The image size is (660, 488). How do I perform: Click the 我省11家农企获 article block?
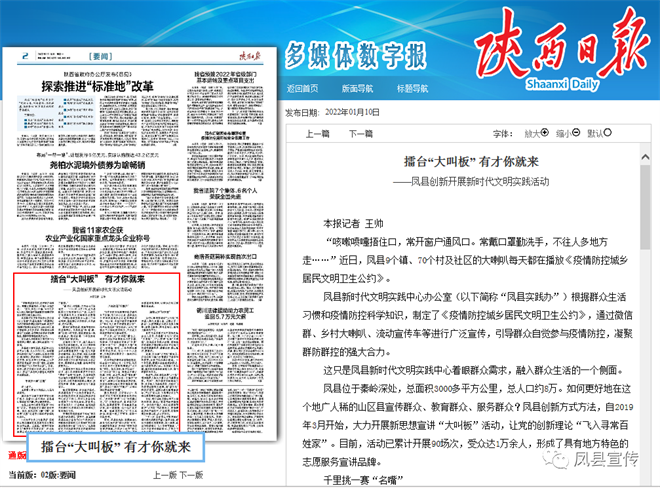click(98, 235)
